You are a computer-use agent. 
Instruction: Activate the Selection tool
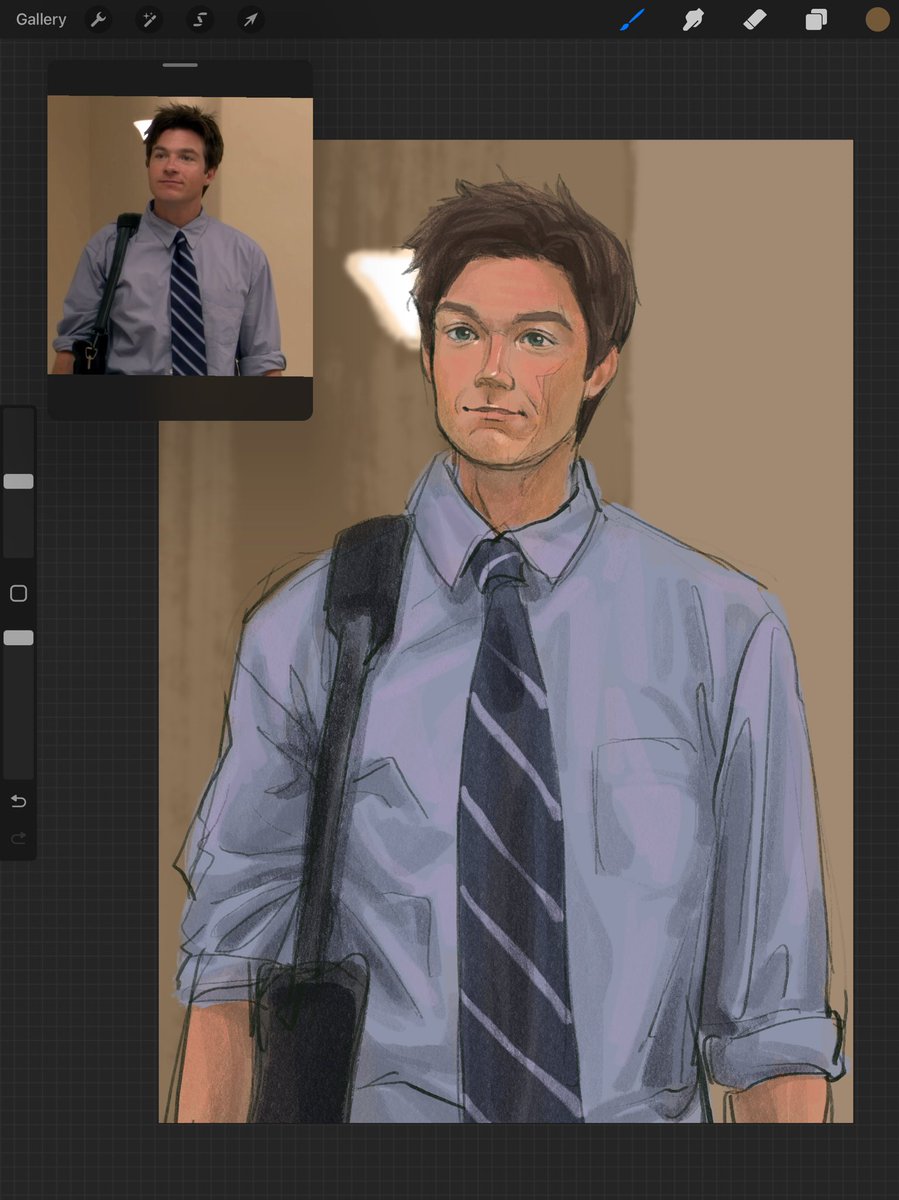click(x=200, y=20)
